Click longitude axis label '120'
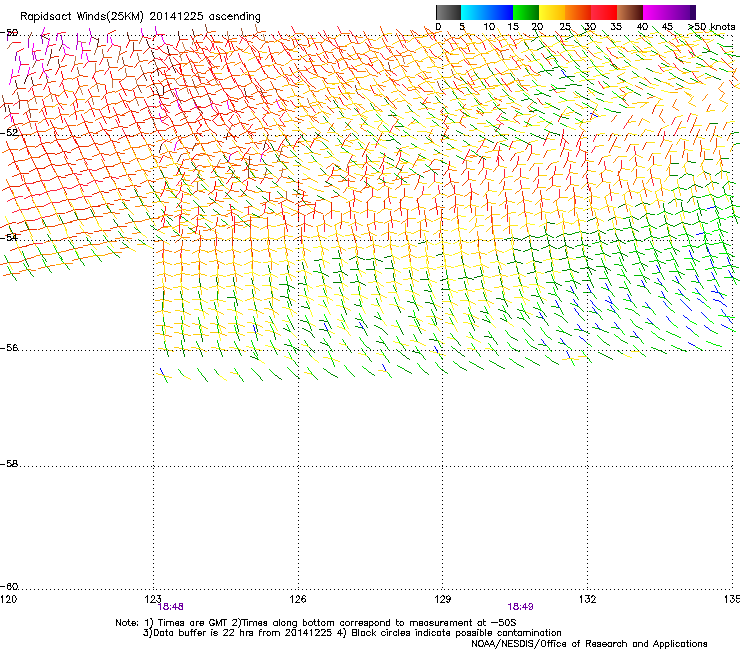The width and height of the screenshot is (740, 650). (8, 599)
